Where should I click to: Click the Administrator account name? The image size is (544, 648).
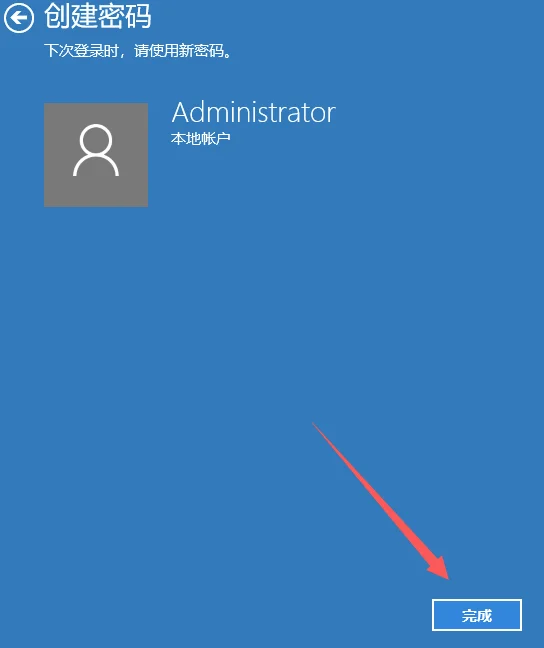253,112
